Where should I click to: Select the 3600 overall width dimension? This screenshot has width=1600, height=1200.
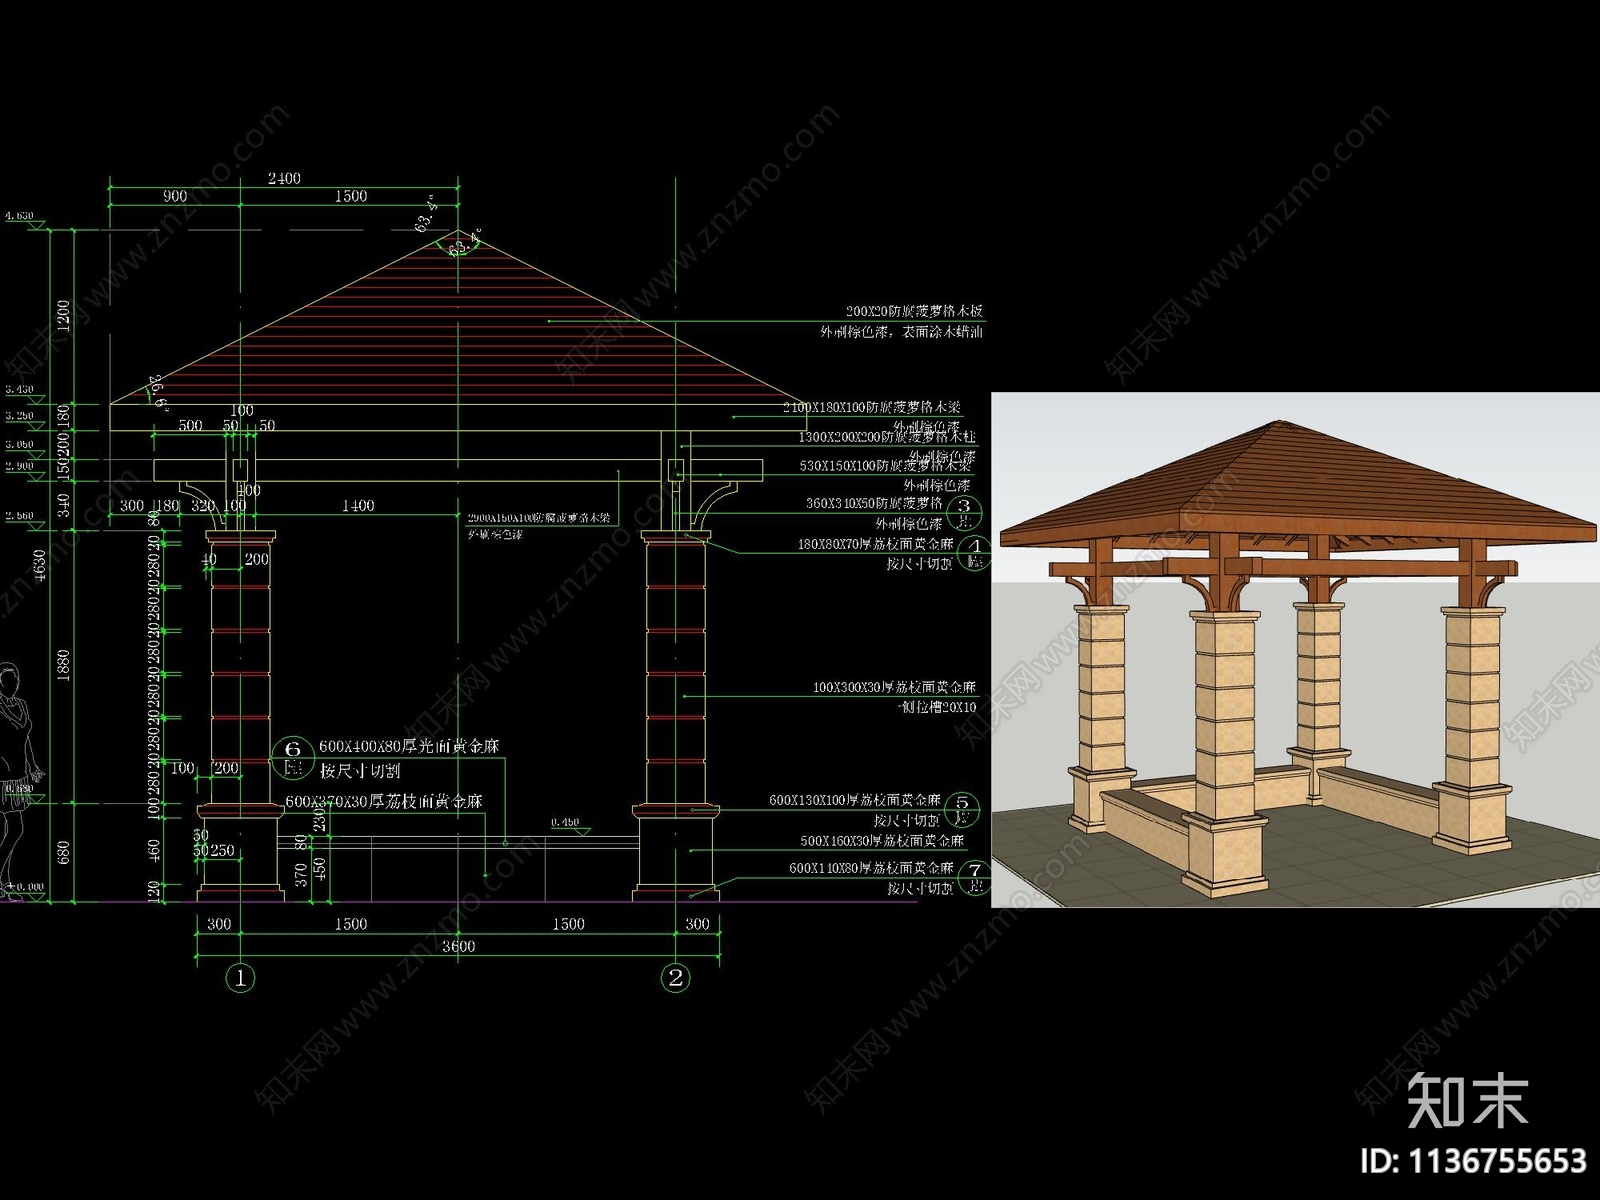tap(459, 946)
